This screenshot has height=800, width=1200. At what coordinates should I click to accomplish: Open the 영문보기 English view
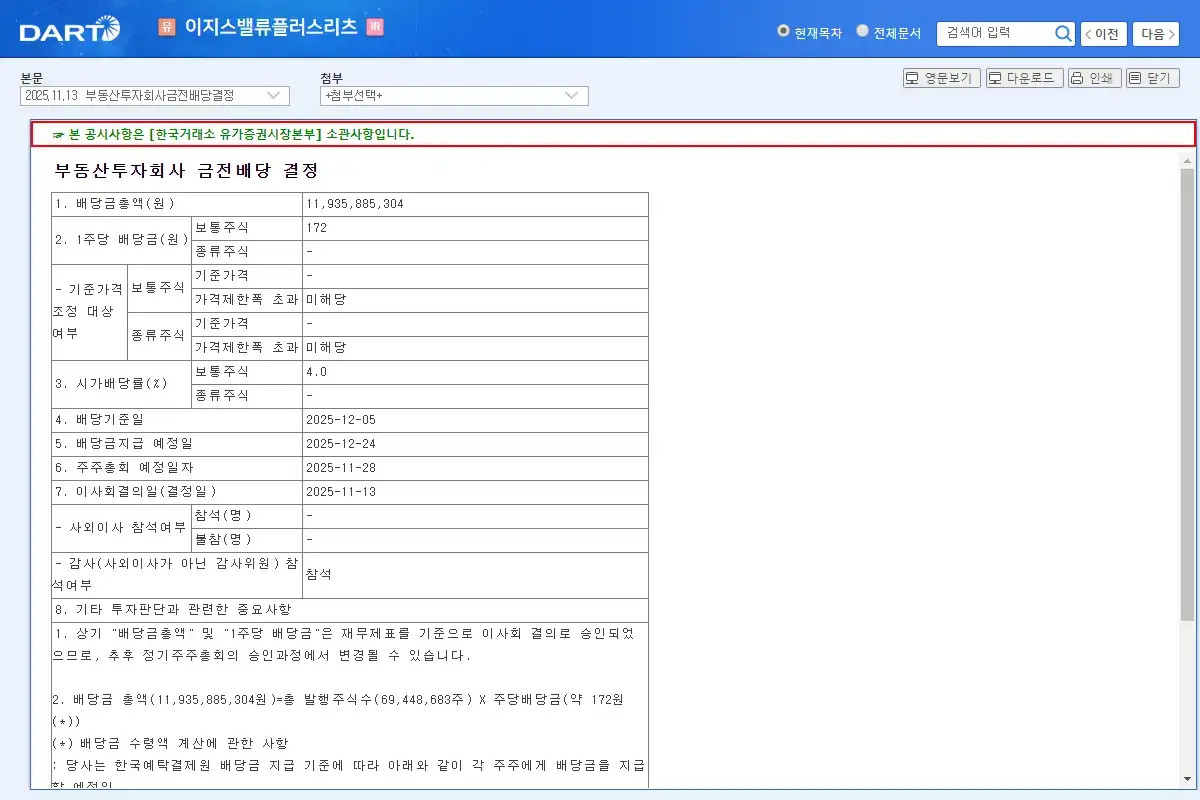(941, 78)
